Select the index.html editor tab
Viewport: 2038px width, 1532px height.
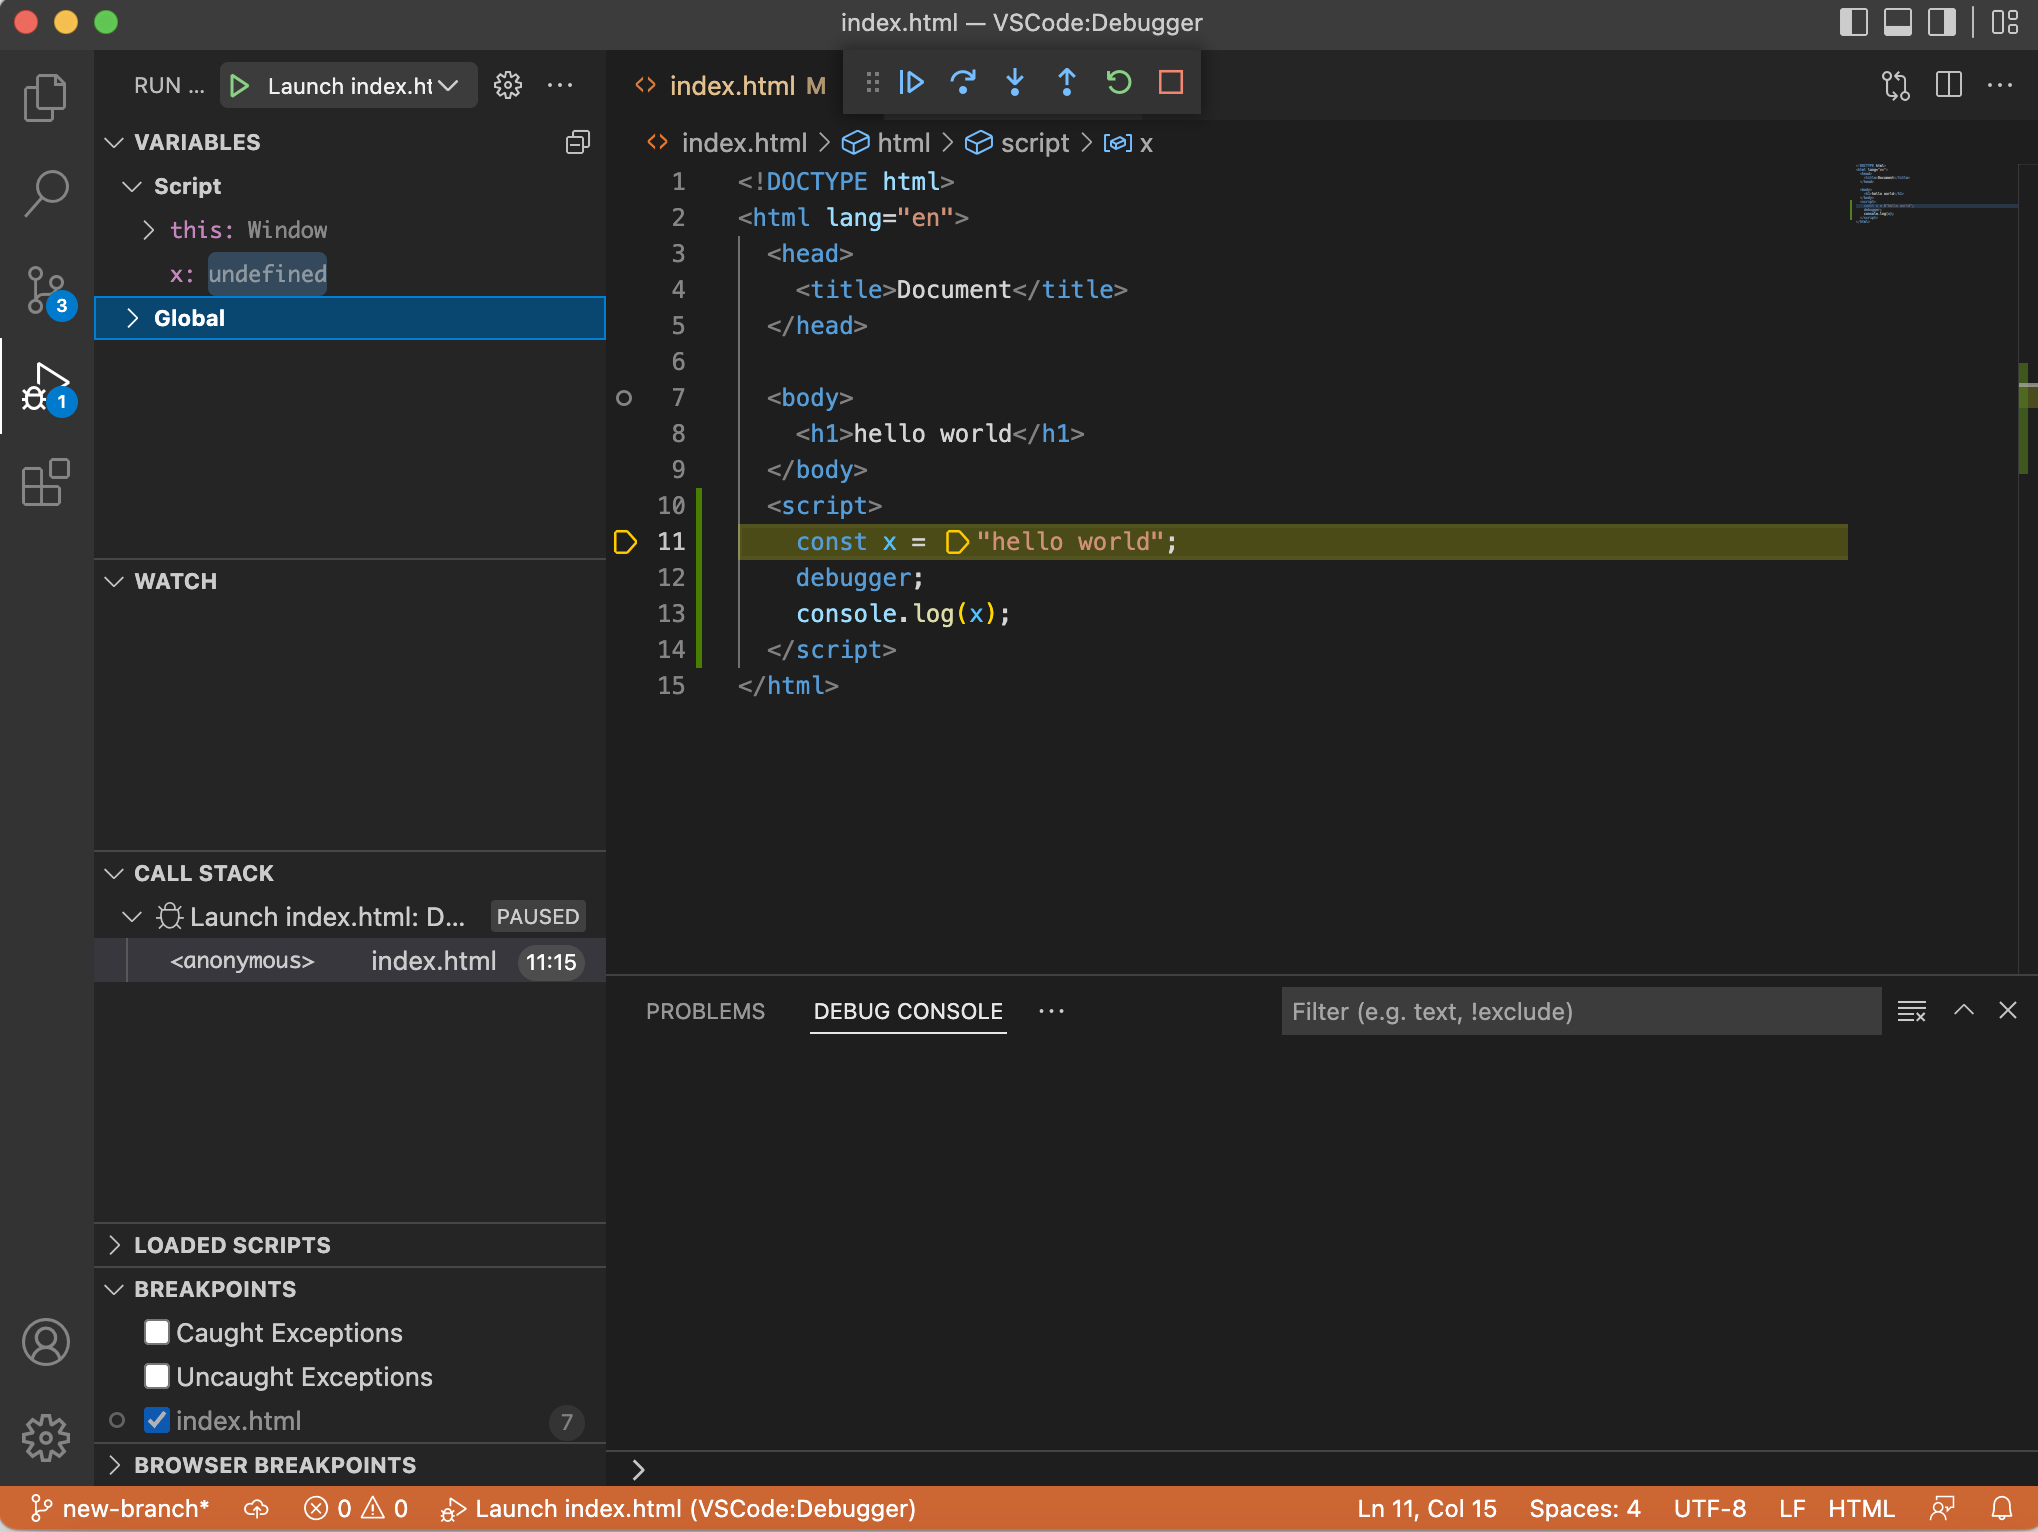tap(730, 86)
